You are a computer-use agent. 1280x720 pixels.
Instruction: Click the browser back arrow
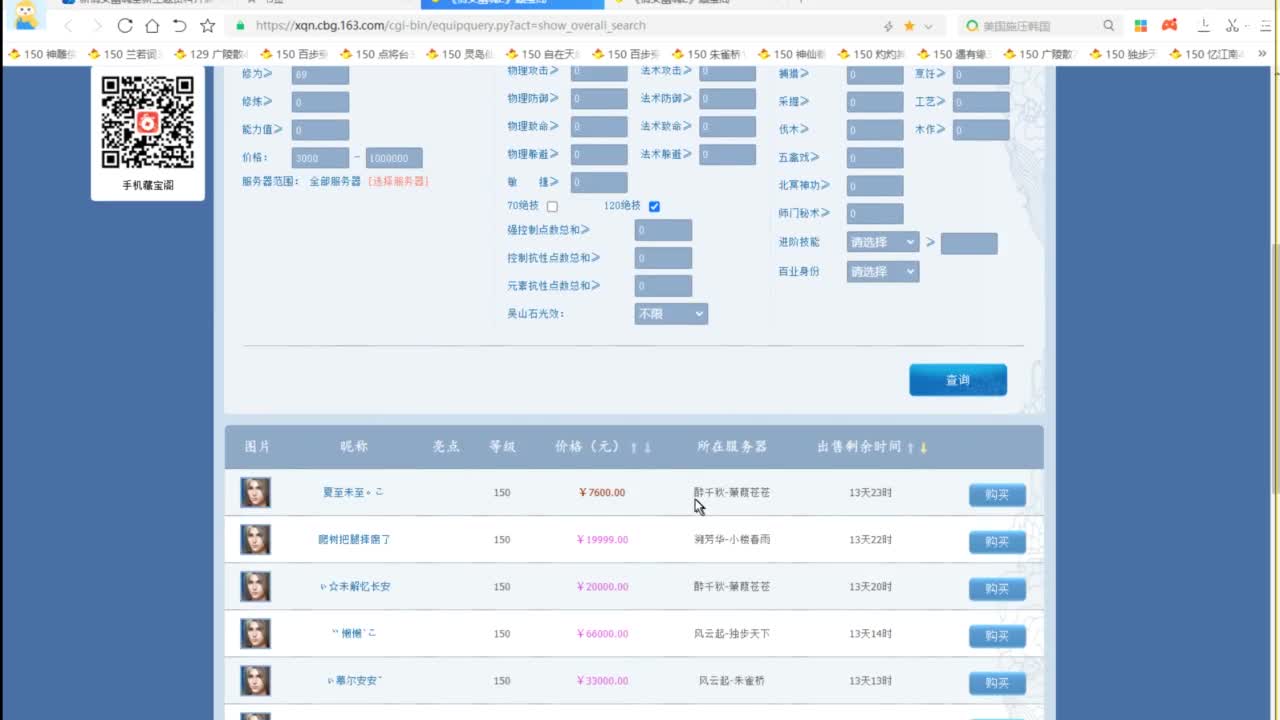tap(69, 26)
